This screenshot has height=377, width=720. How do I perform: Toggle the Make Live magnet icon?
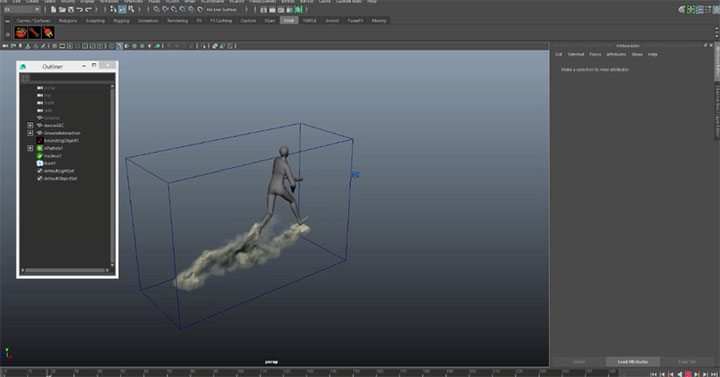click(x=200, y=9)
